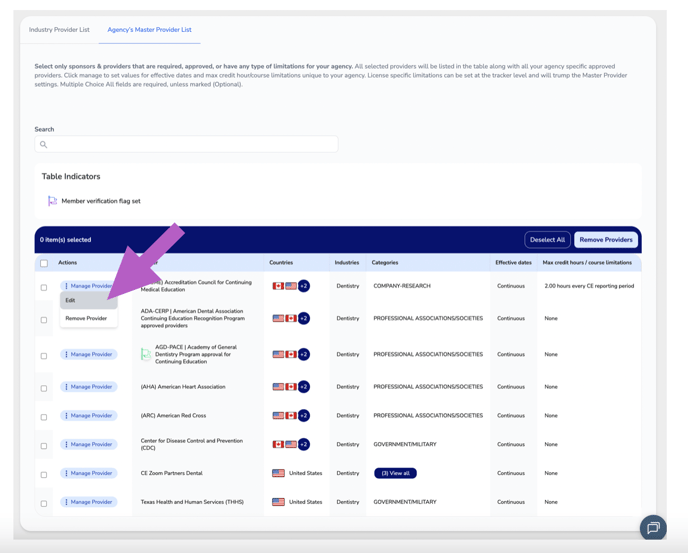Image resolution: width=688 pixels, height=553 pixels.
Task: Click '2.00 hours every CE reporting period'
Action: pos(589,286)
